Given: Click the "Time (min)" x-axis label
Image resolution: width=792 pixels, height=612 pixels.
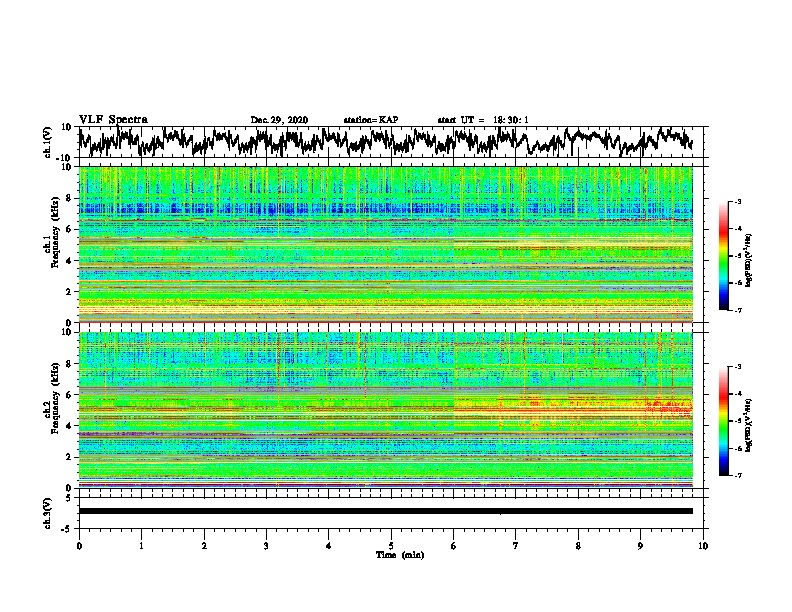Looking at the screenshot, I should 400,555.
